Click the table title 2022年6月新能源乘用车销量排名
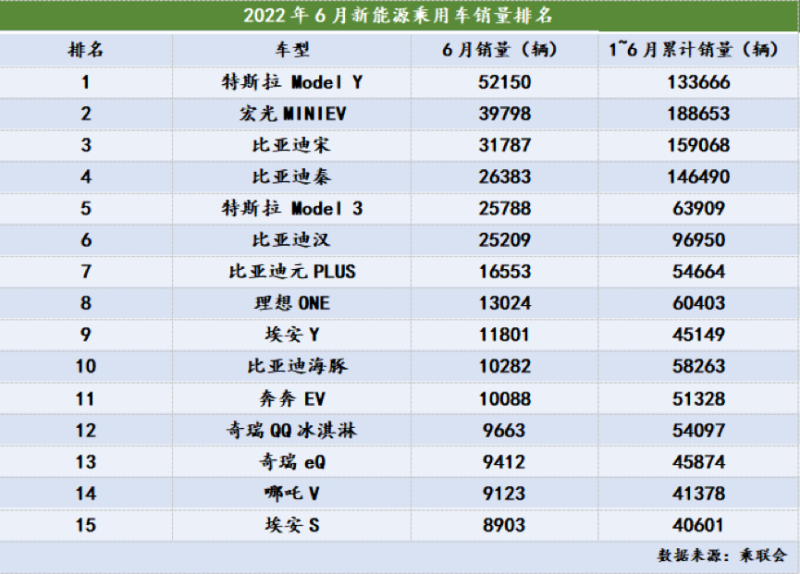The width and height of the screenshot is (800, 574). point(400,17)
